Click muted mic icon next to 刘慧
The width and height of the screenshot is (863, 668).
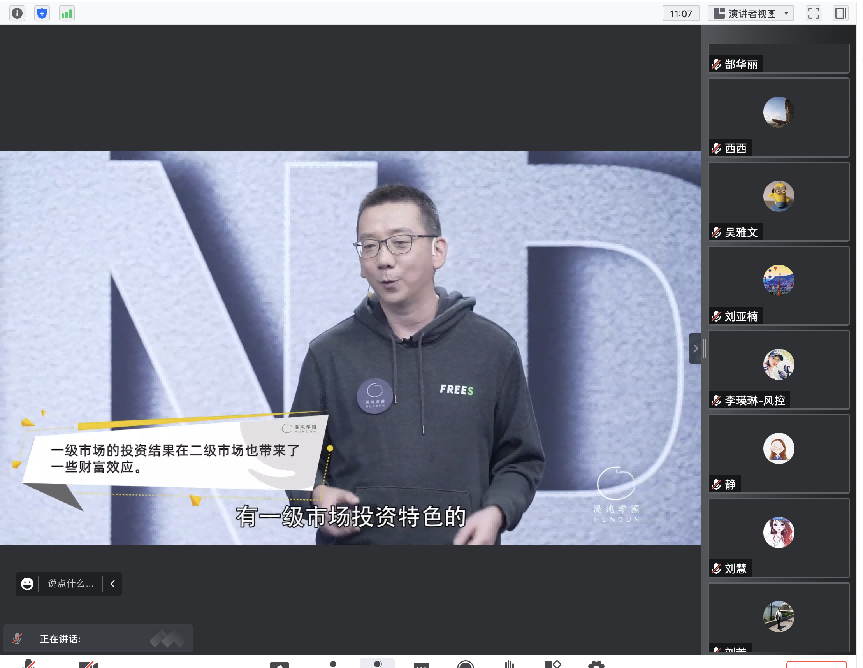716,568
